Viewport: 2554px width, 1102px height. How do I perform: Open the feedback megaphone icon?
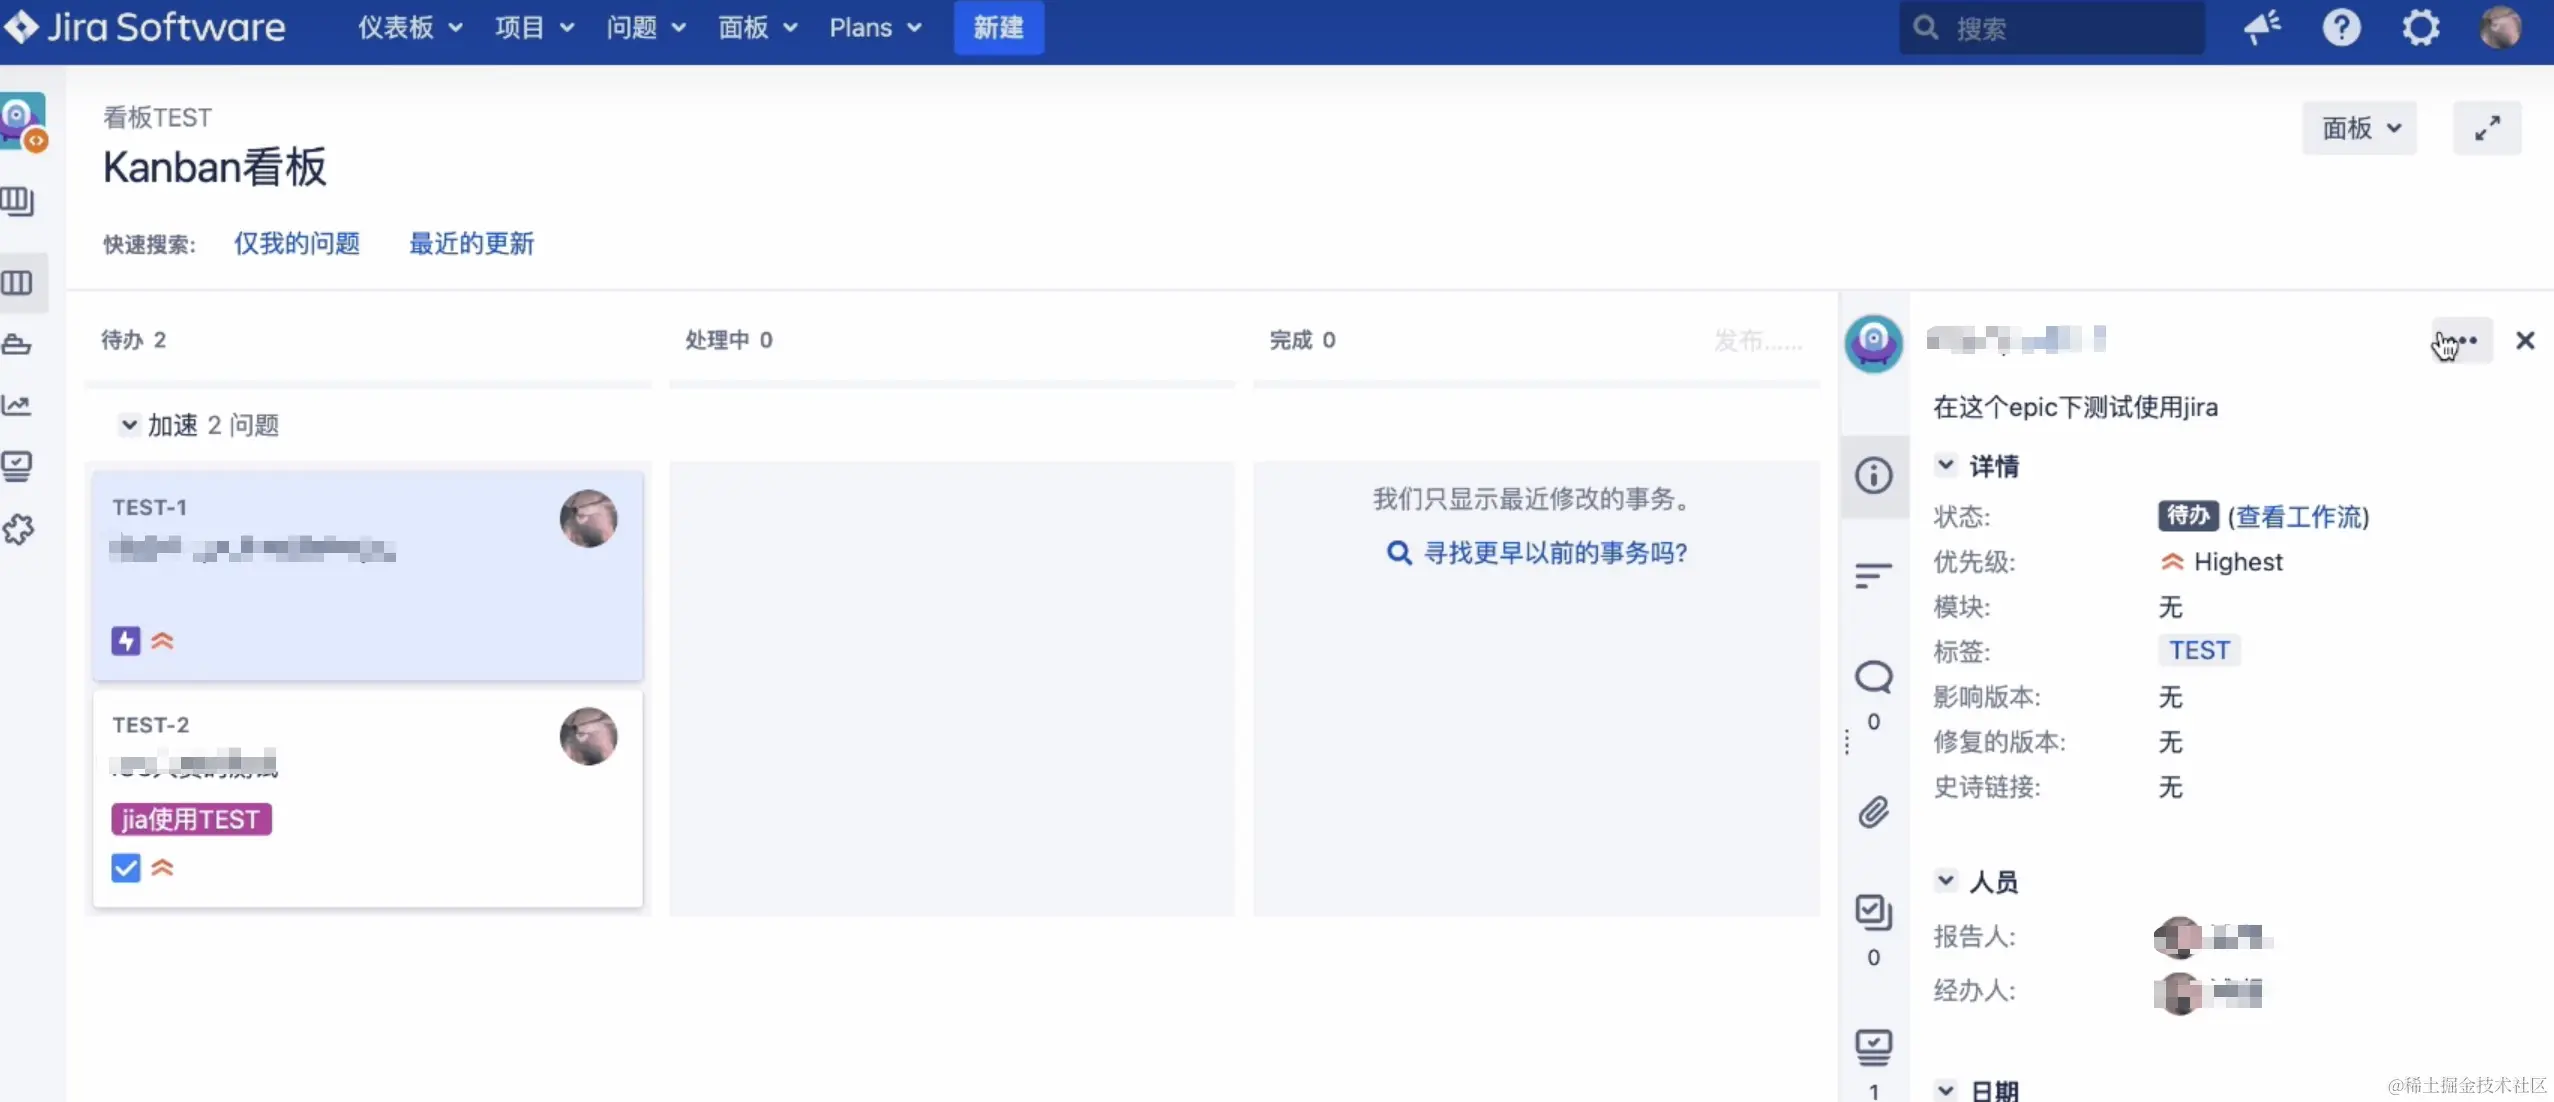[2262, 28]
